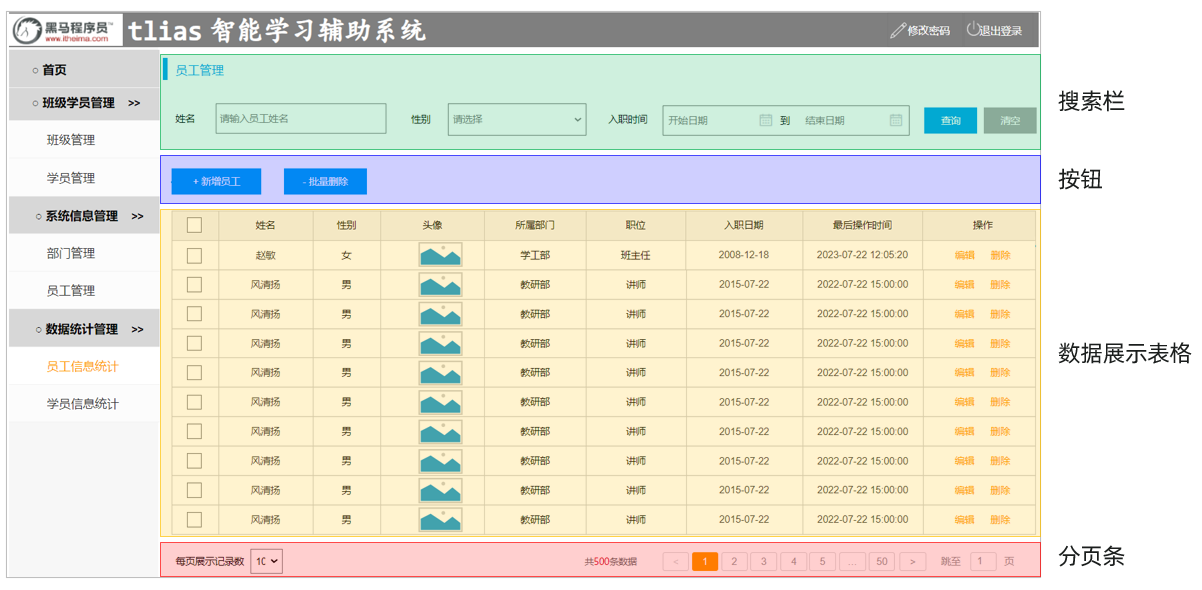Go to the previous page arrow
Screen dimensions: 1202x590
(x=676, y=562)
